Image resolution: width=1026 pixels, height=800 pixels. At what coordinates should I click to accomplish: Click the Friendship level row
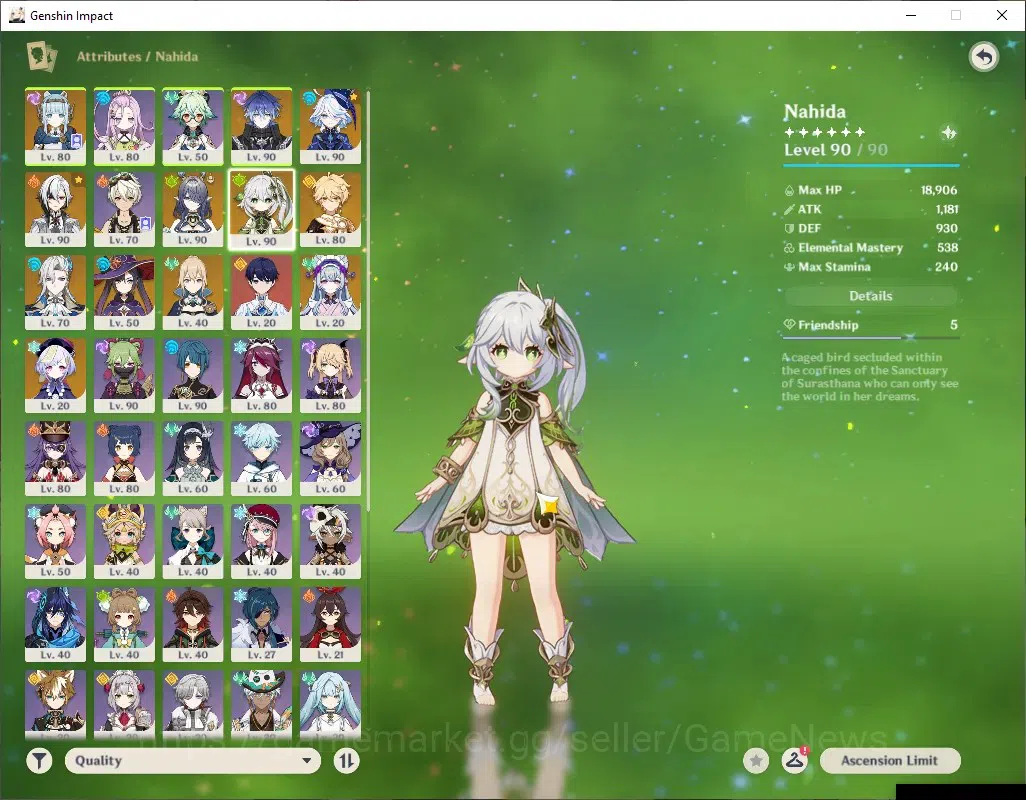(x=870, y=325)
